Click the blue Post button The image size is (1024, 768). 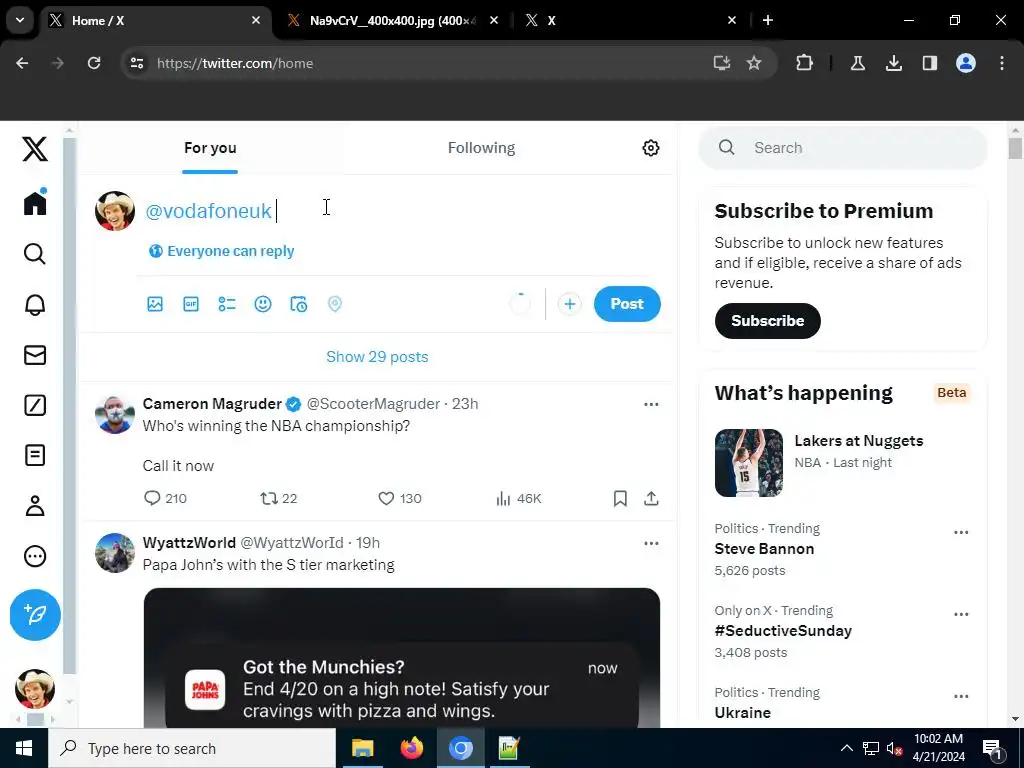(x=627, y=304)
